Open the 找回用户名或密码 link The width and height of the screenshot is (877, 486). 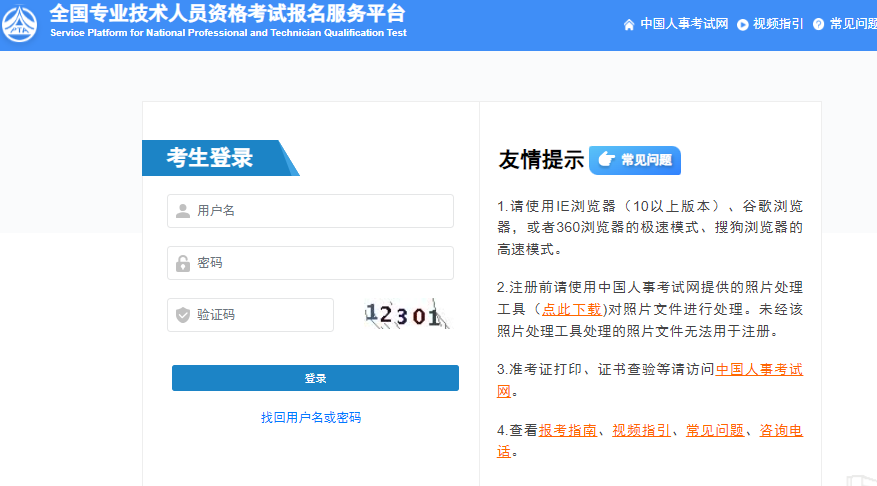(311, 417)
